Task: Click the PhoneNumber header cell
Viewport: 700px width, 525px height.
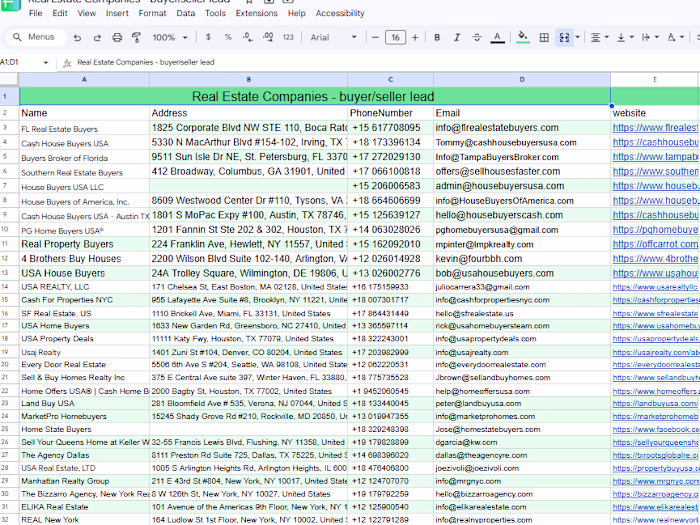Action: [390, 113]
